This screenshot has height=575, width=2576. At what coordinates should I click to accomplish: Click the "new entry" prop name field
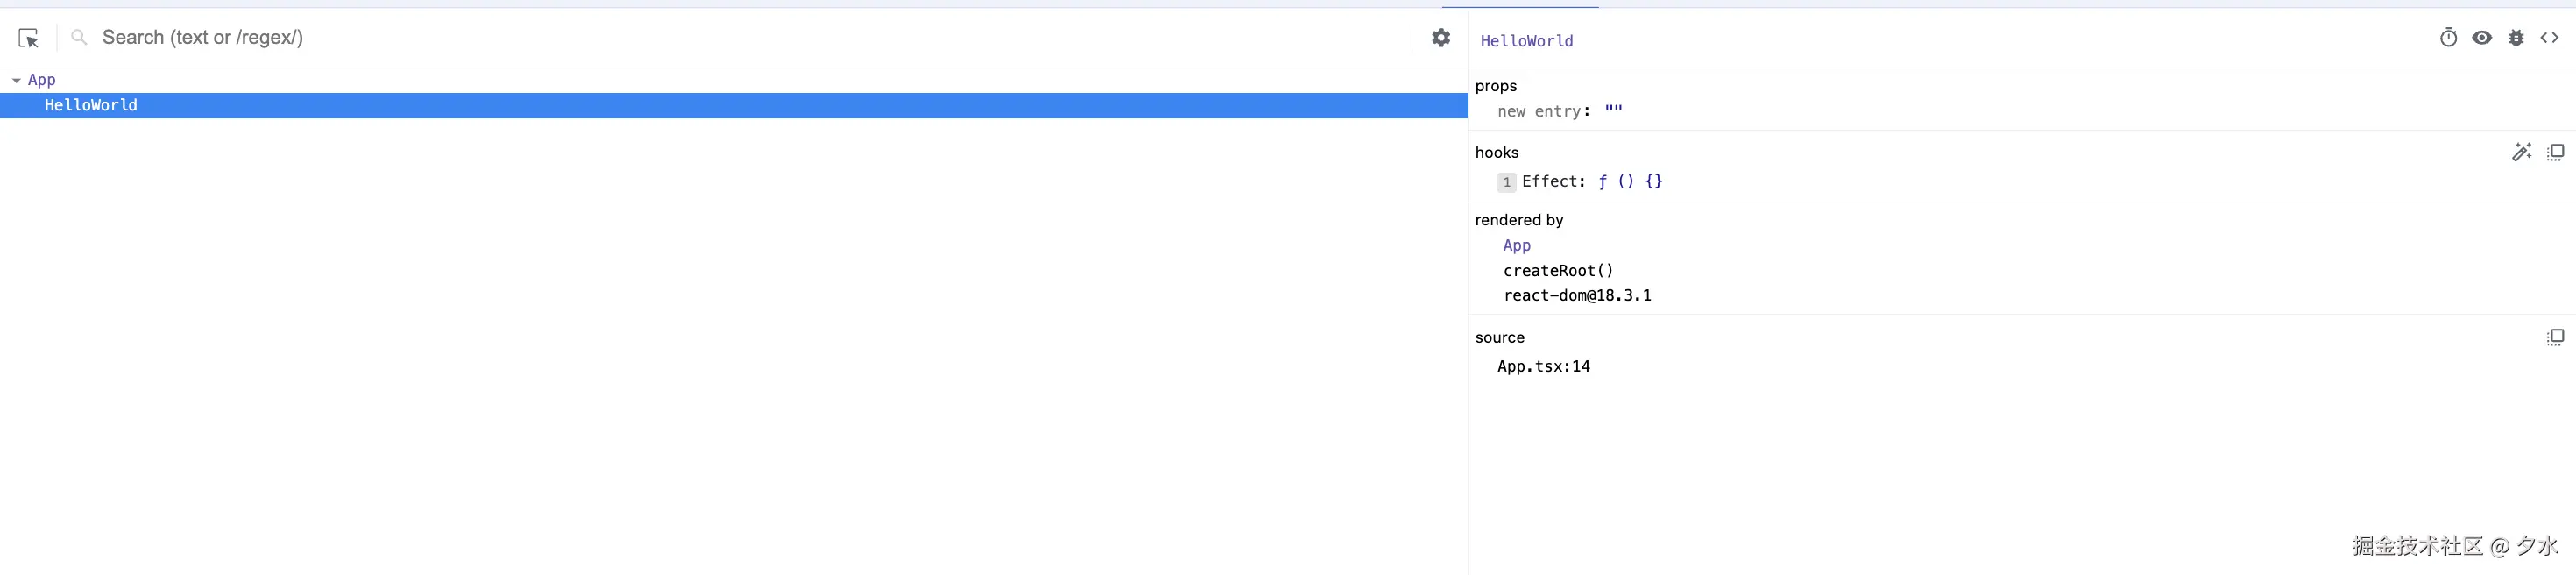[x=1539, y=112]
